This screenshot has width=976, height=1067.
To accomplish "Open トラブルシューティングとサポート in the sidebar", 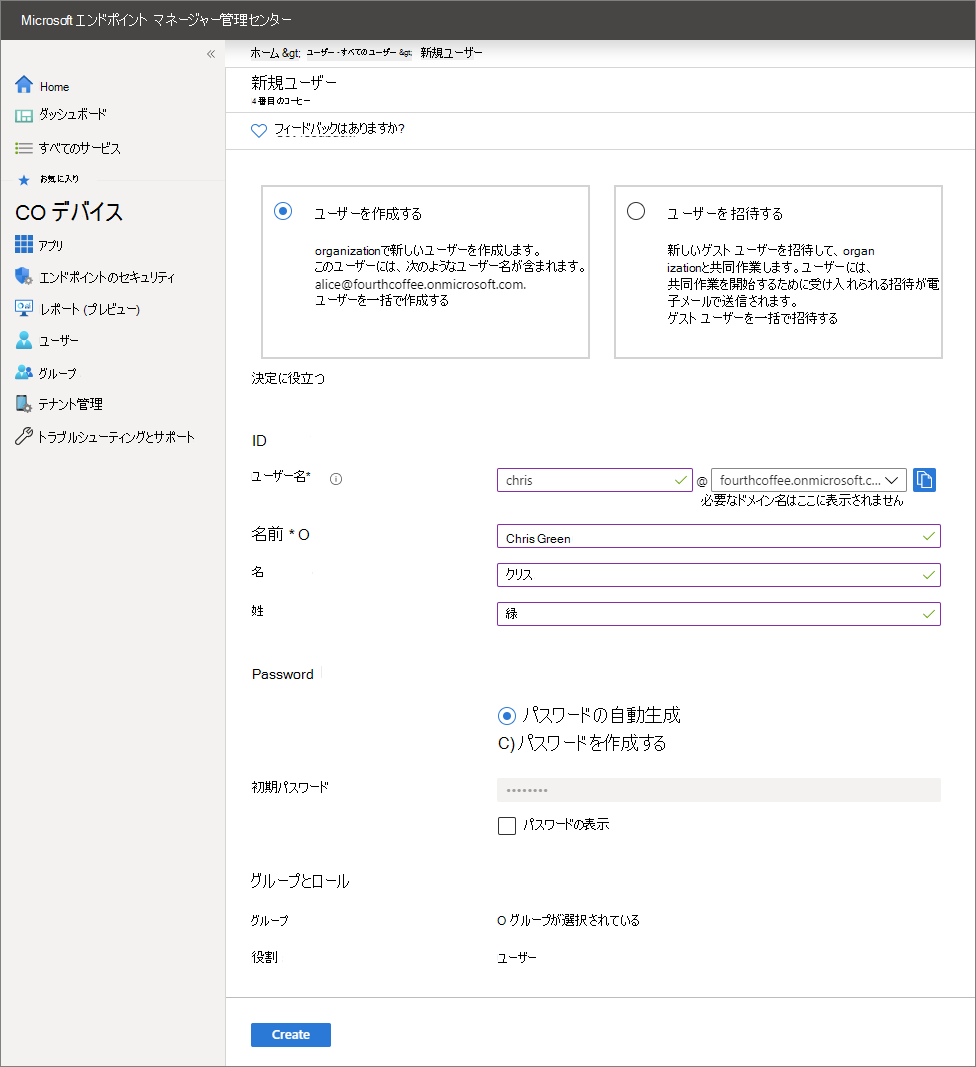I will coord(116,437).
